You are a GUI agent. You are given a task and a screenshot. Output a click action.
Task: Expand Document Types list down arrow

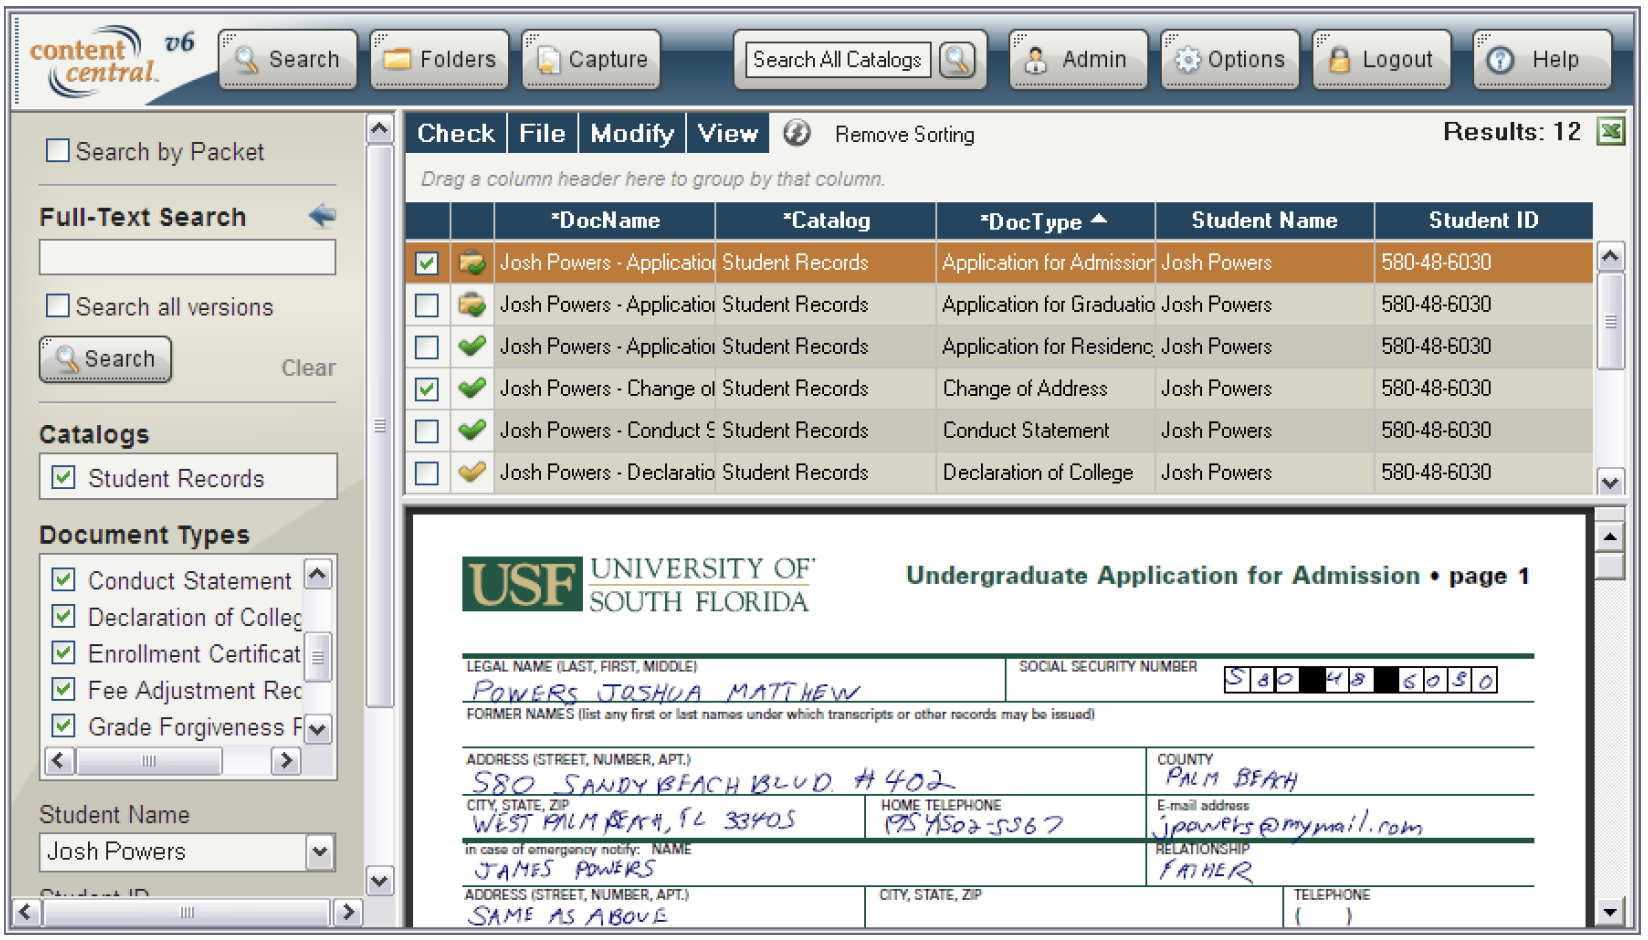pyautogui.click(x=318, y=729)
